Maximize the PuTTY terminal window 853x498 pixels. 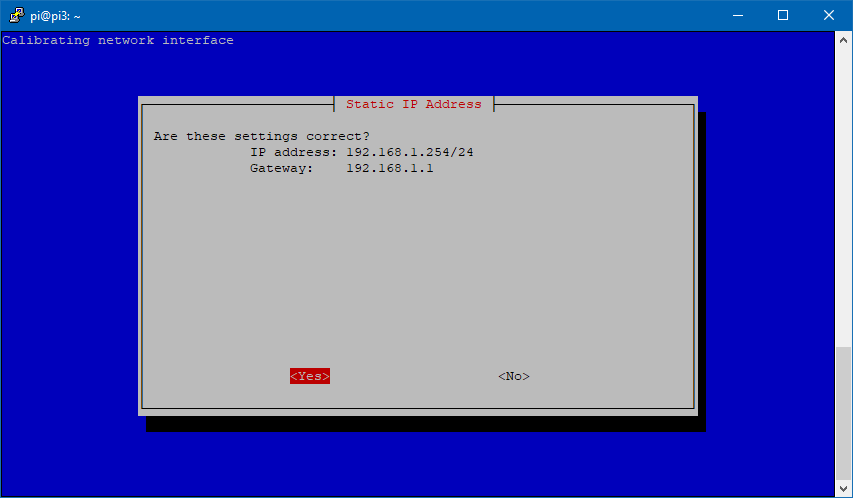coord(783,15)
